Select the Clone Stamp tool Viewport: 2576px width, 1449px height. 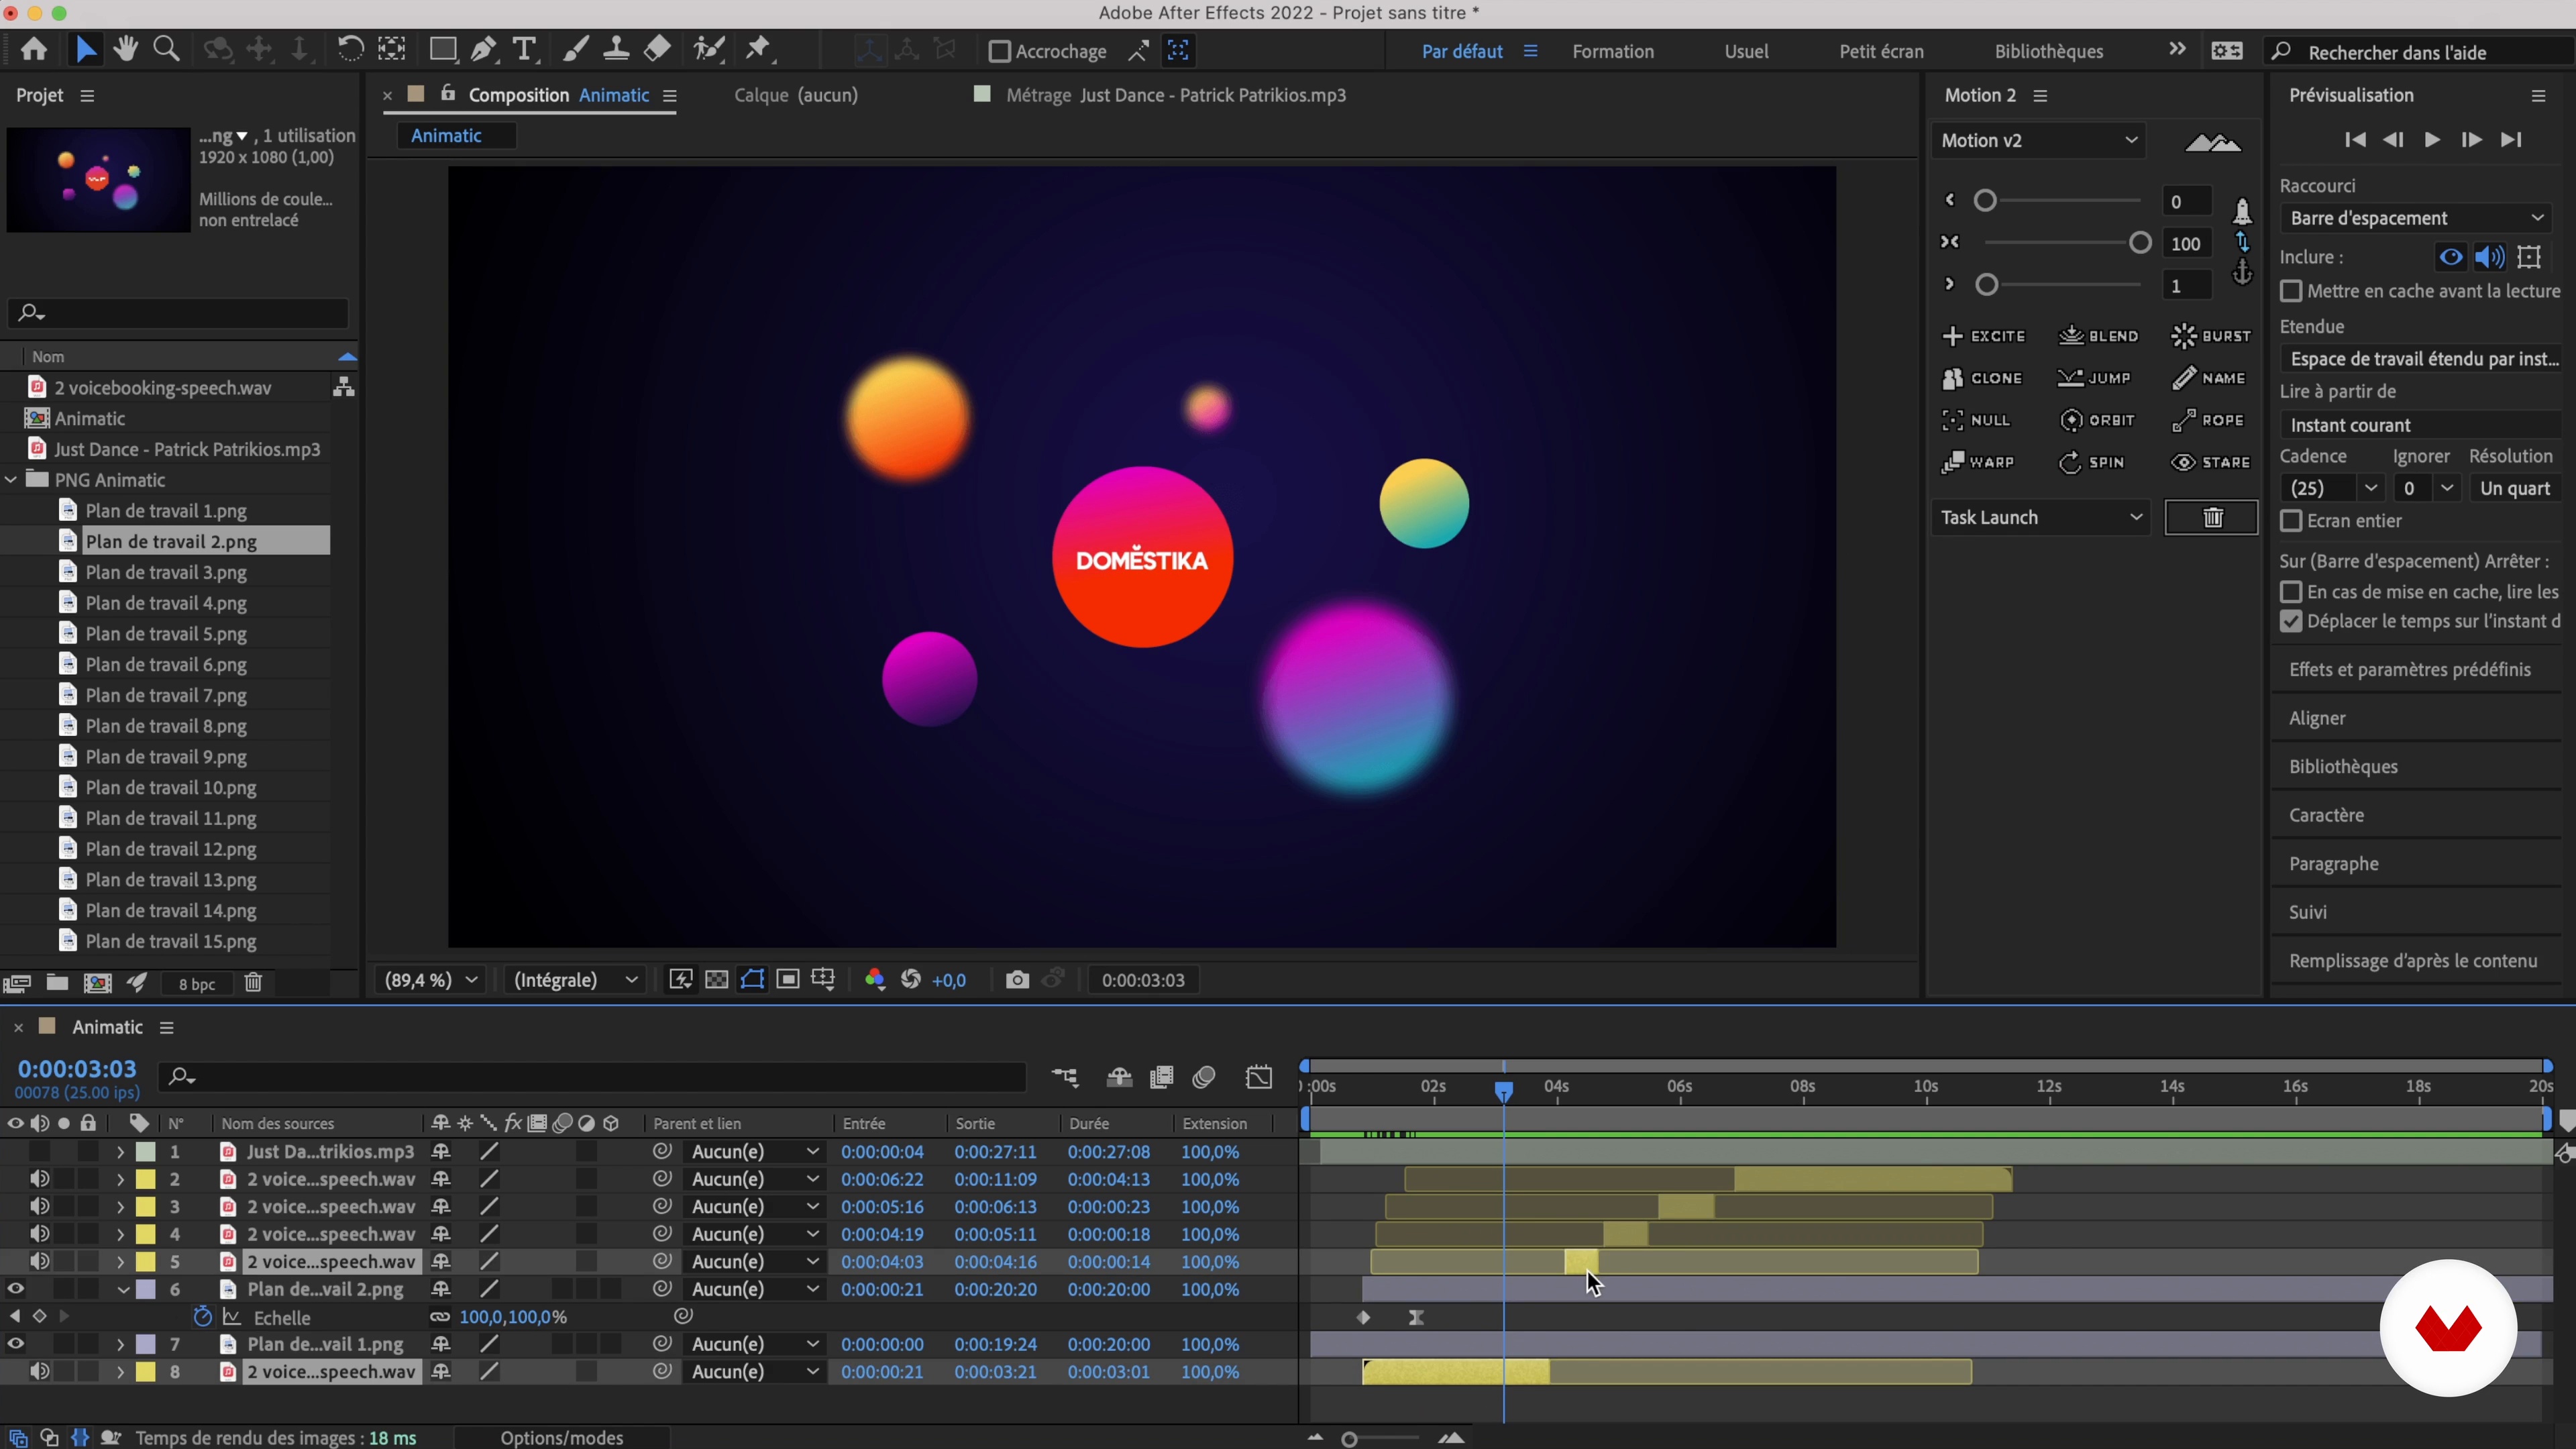[x=616, y=49]
